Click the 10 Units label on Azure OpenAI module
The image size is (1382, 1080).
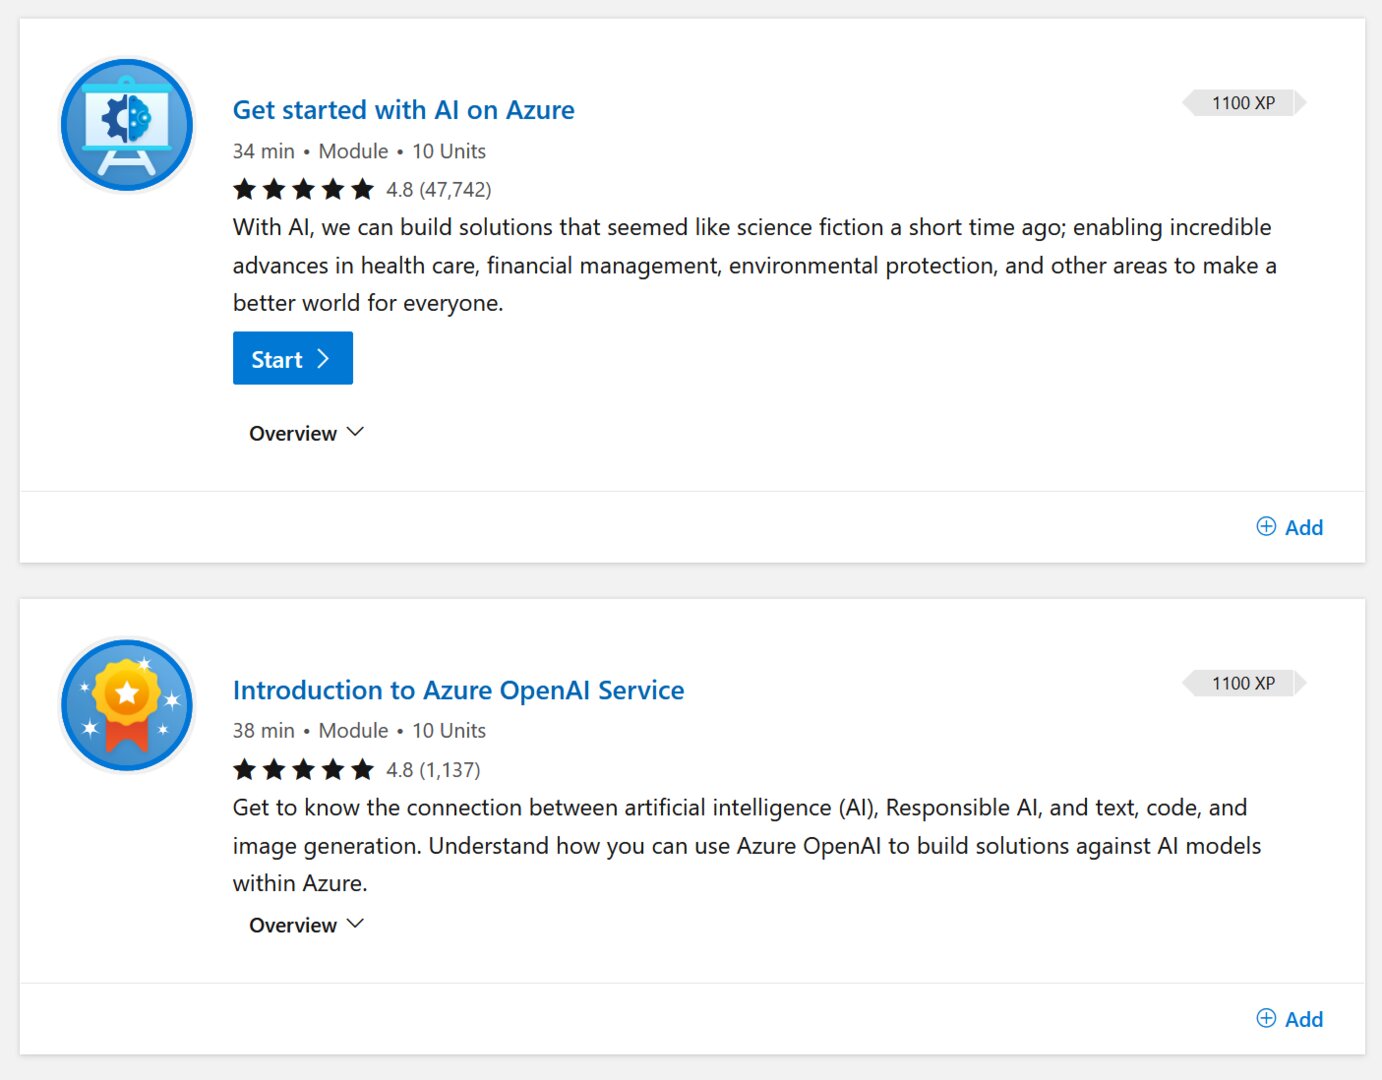[x=448, y=730]
